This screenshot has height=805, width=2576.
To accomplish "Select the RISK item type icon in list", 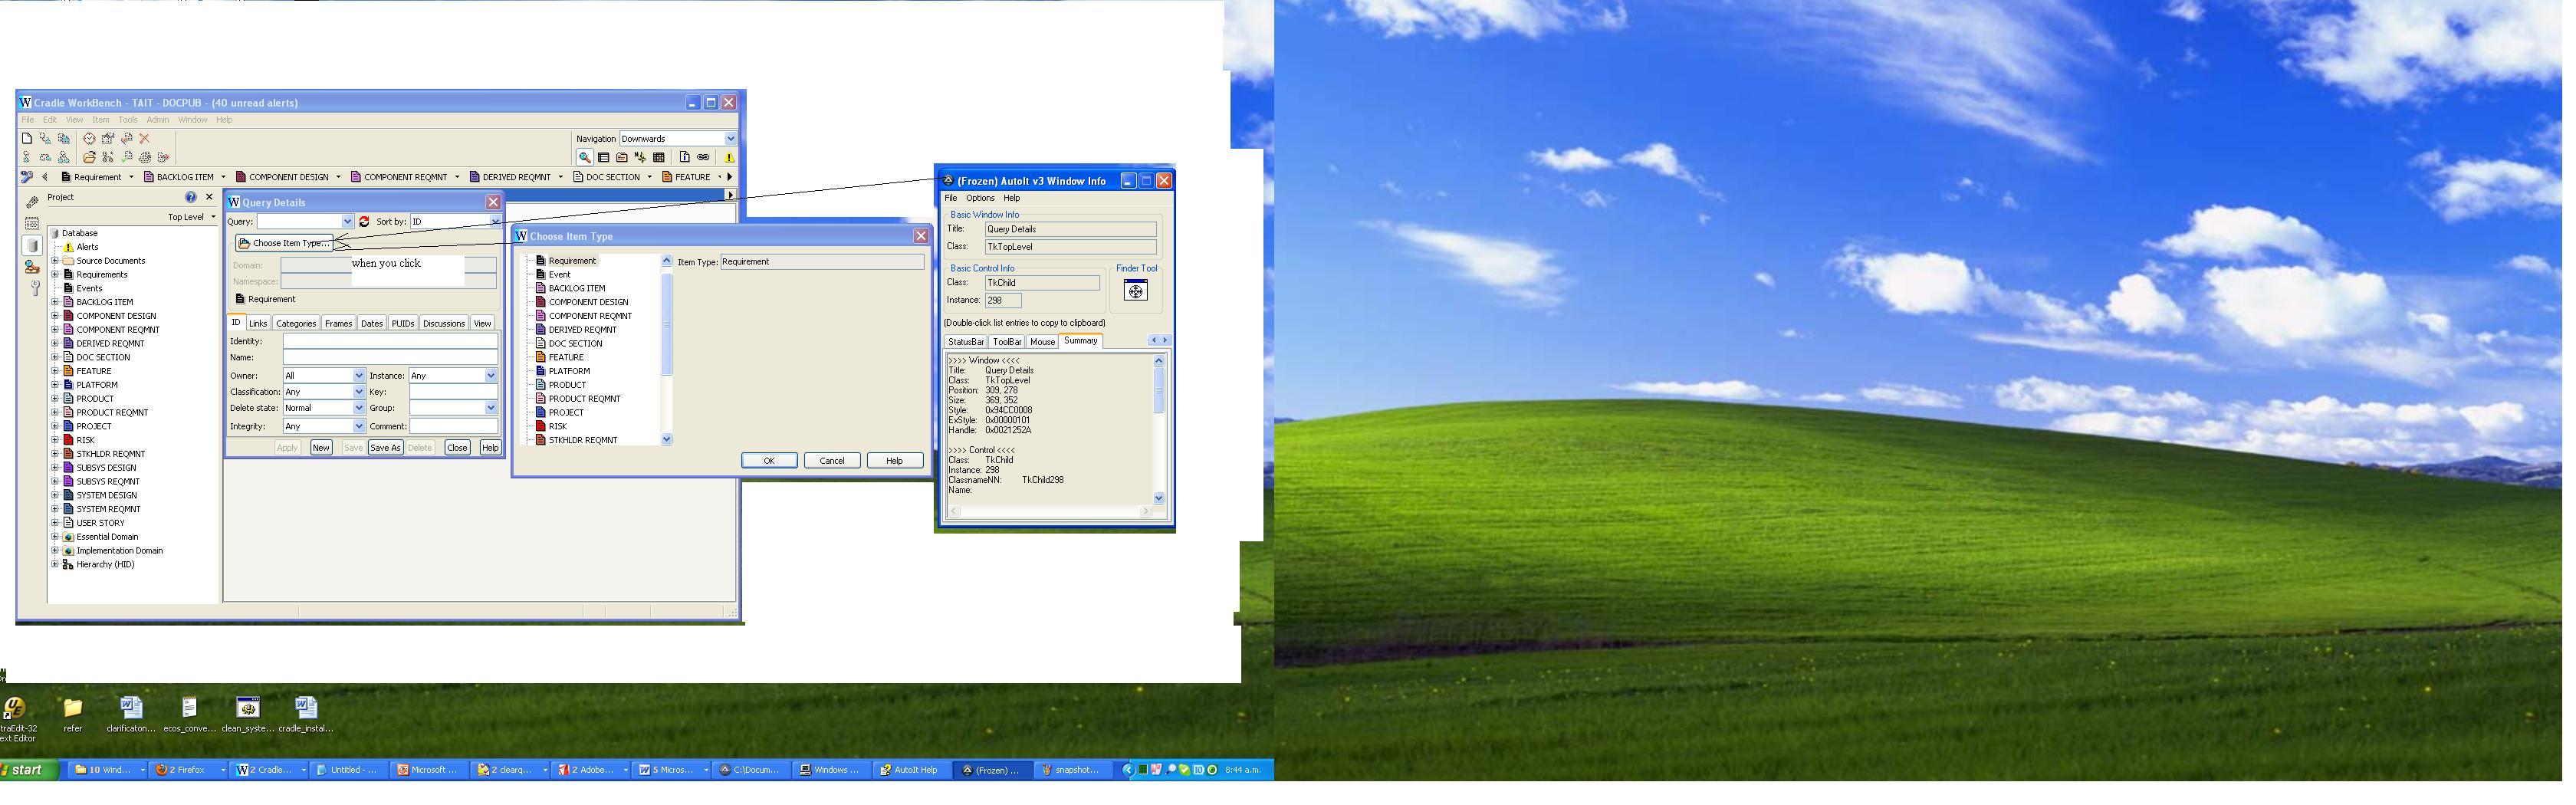I will click(x=541, y=427).
